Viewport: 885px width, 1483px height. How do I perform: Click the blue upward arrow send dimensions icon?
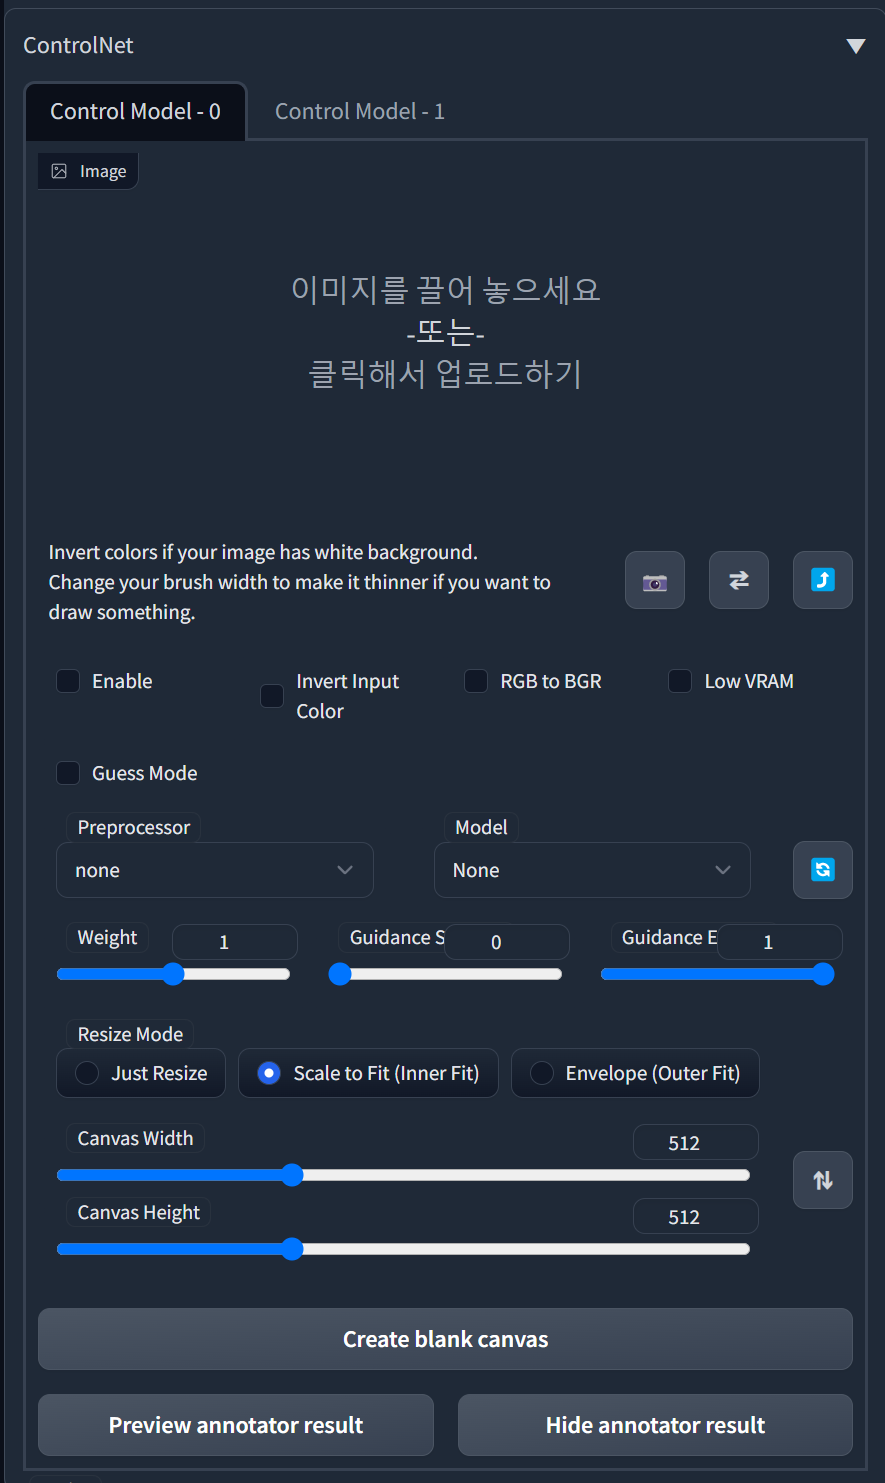pos(823,580)
